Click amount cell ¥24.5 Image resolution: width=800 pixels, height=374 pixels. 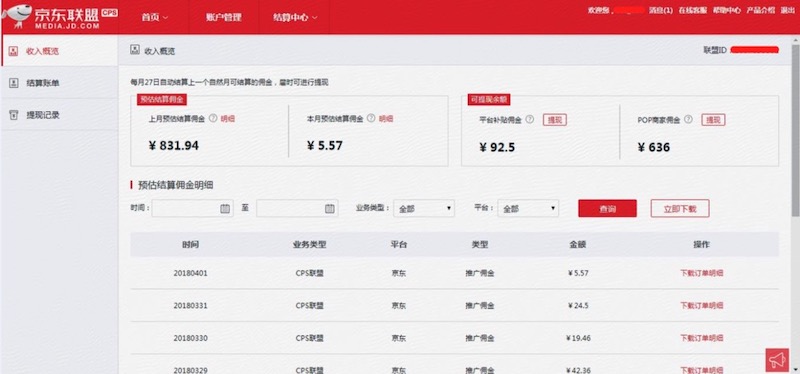578,306
